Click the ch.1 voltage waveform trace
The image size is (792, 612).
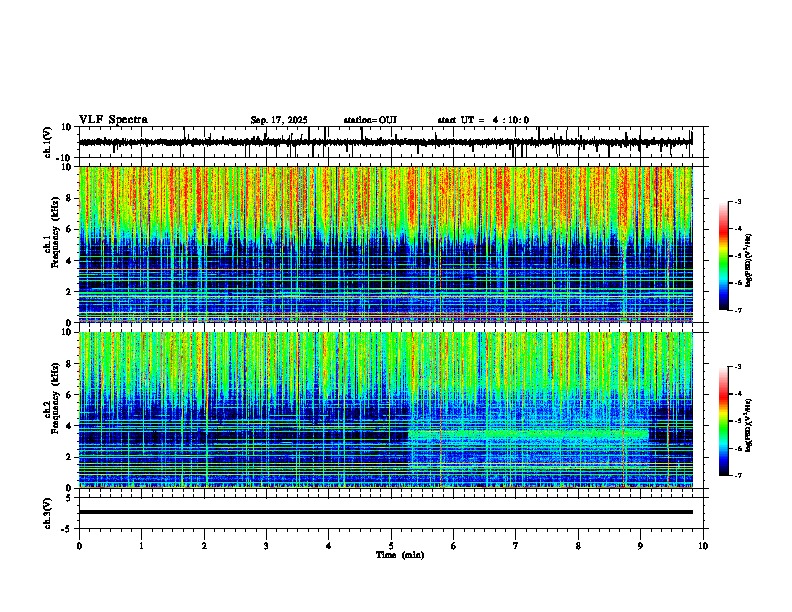tap(385, 142)
